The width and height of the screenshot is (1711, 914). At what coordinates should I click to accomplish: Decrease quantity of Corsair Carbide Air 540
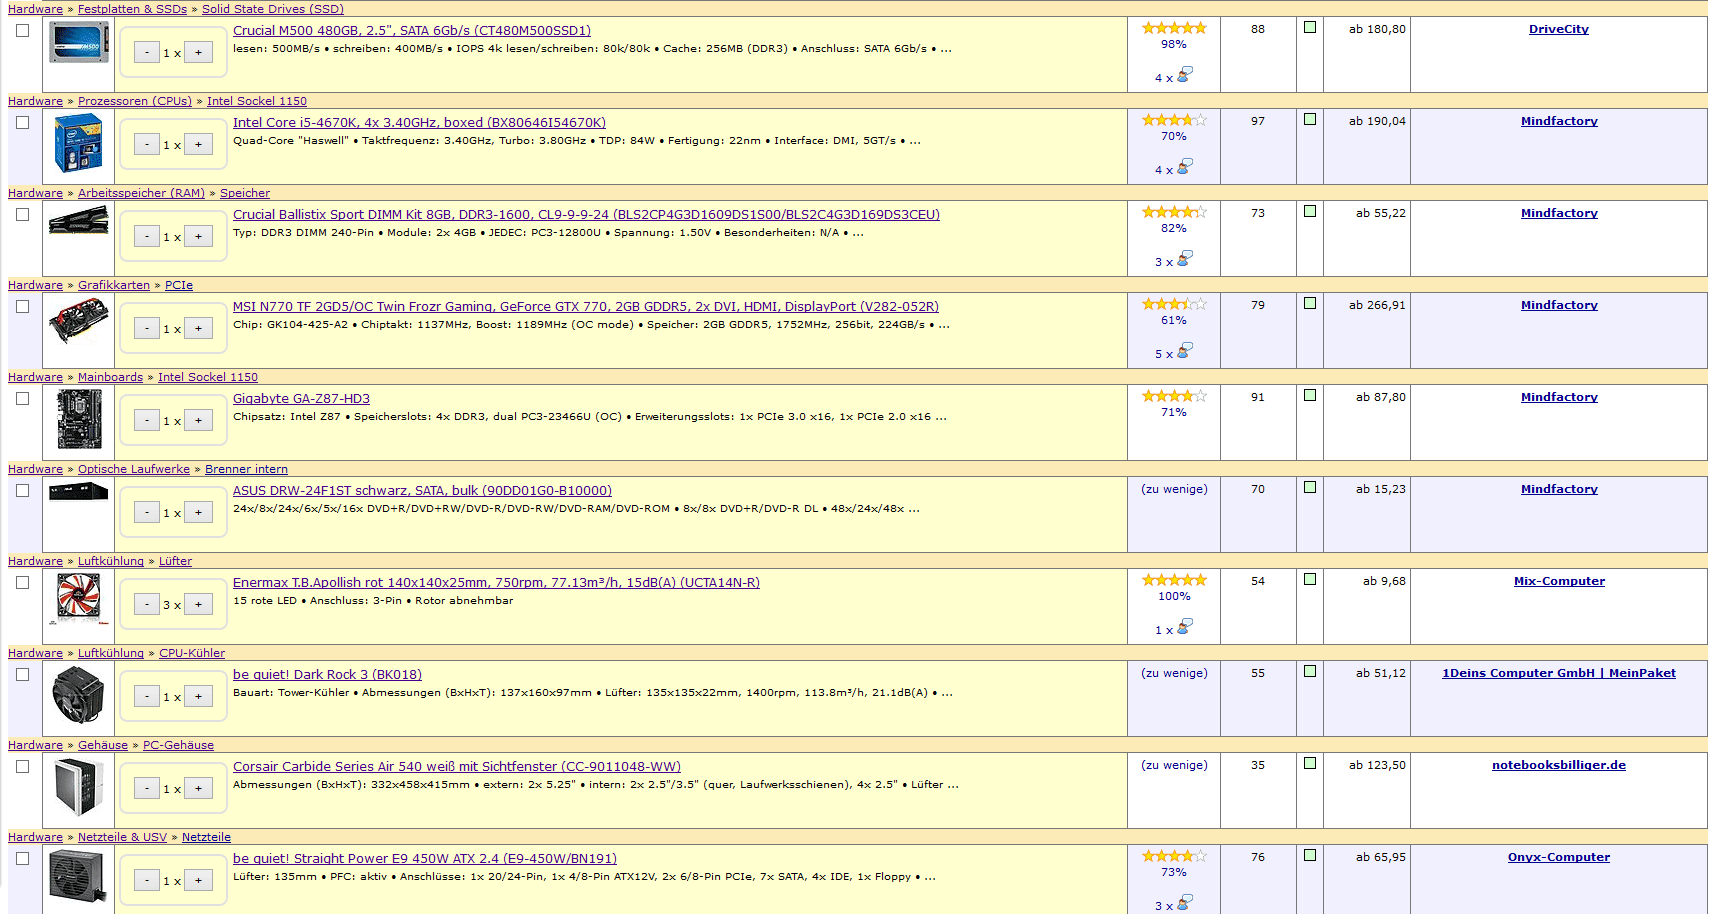[147, 789]
